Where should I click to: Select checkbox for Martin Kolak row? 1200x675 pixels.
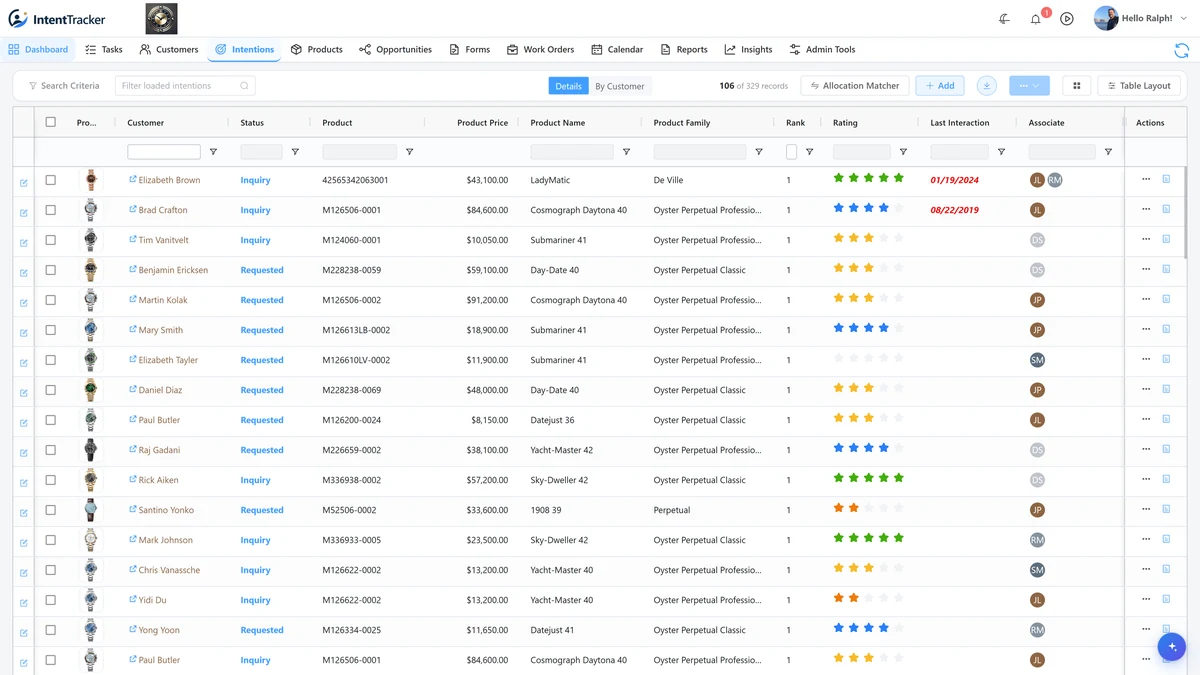[51, 300]
